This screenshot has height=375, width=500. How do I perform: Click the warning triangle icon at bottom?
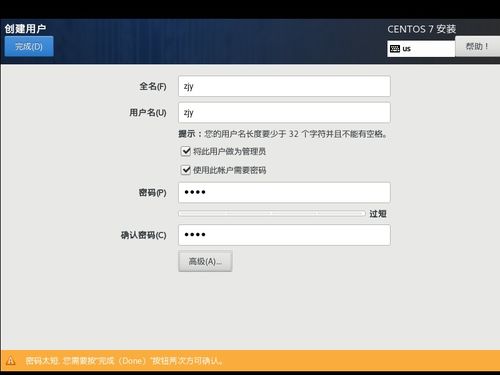click(11, 361)
